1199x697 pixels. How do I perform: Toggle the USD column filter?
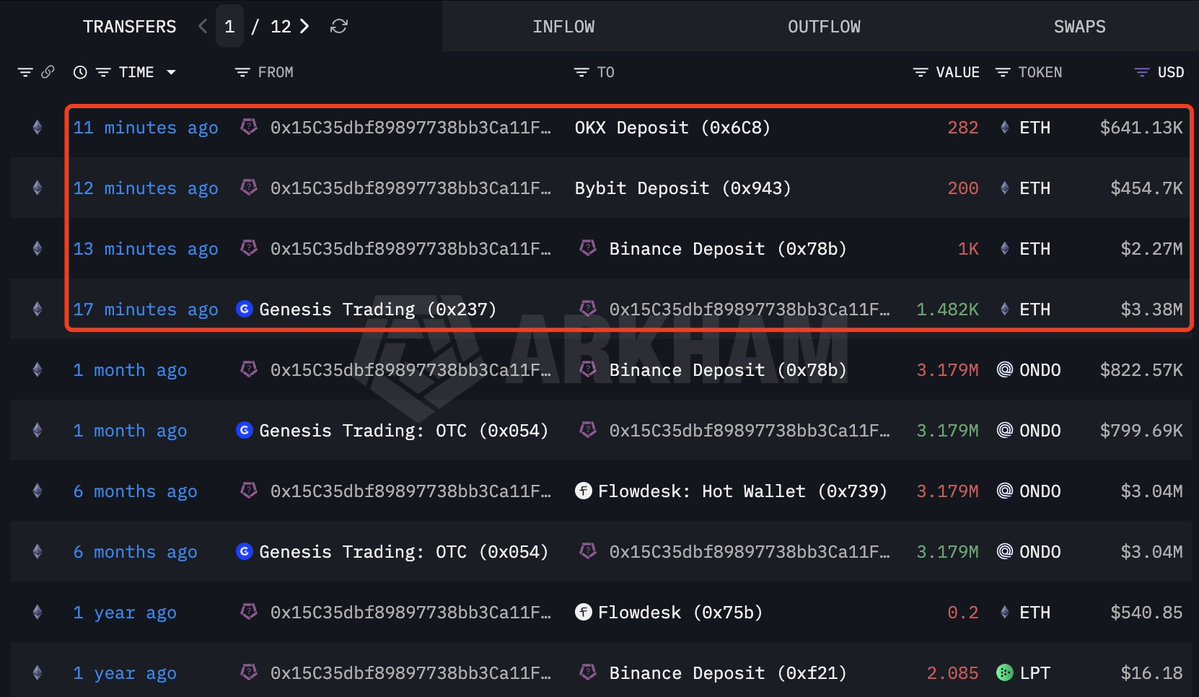click(1142, 72)
